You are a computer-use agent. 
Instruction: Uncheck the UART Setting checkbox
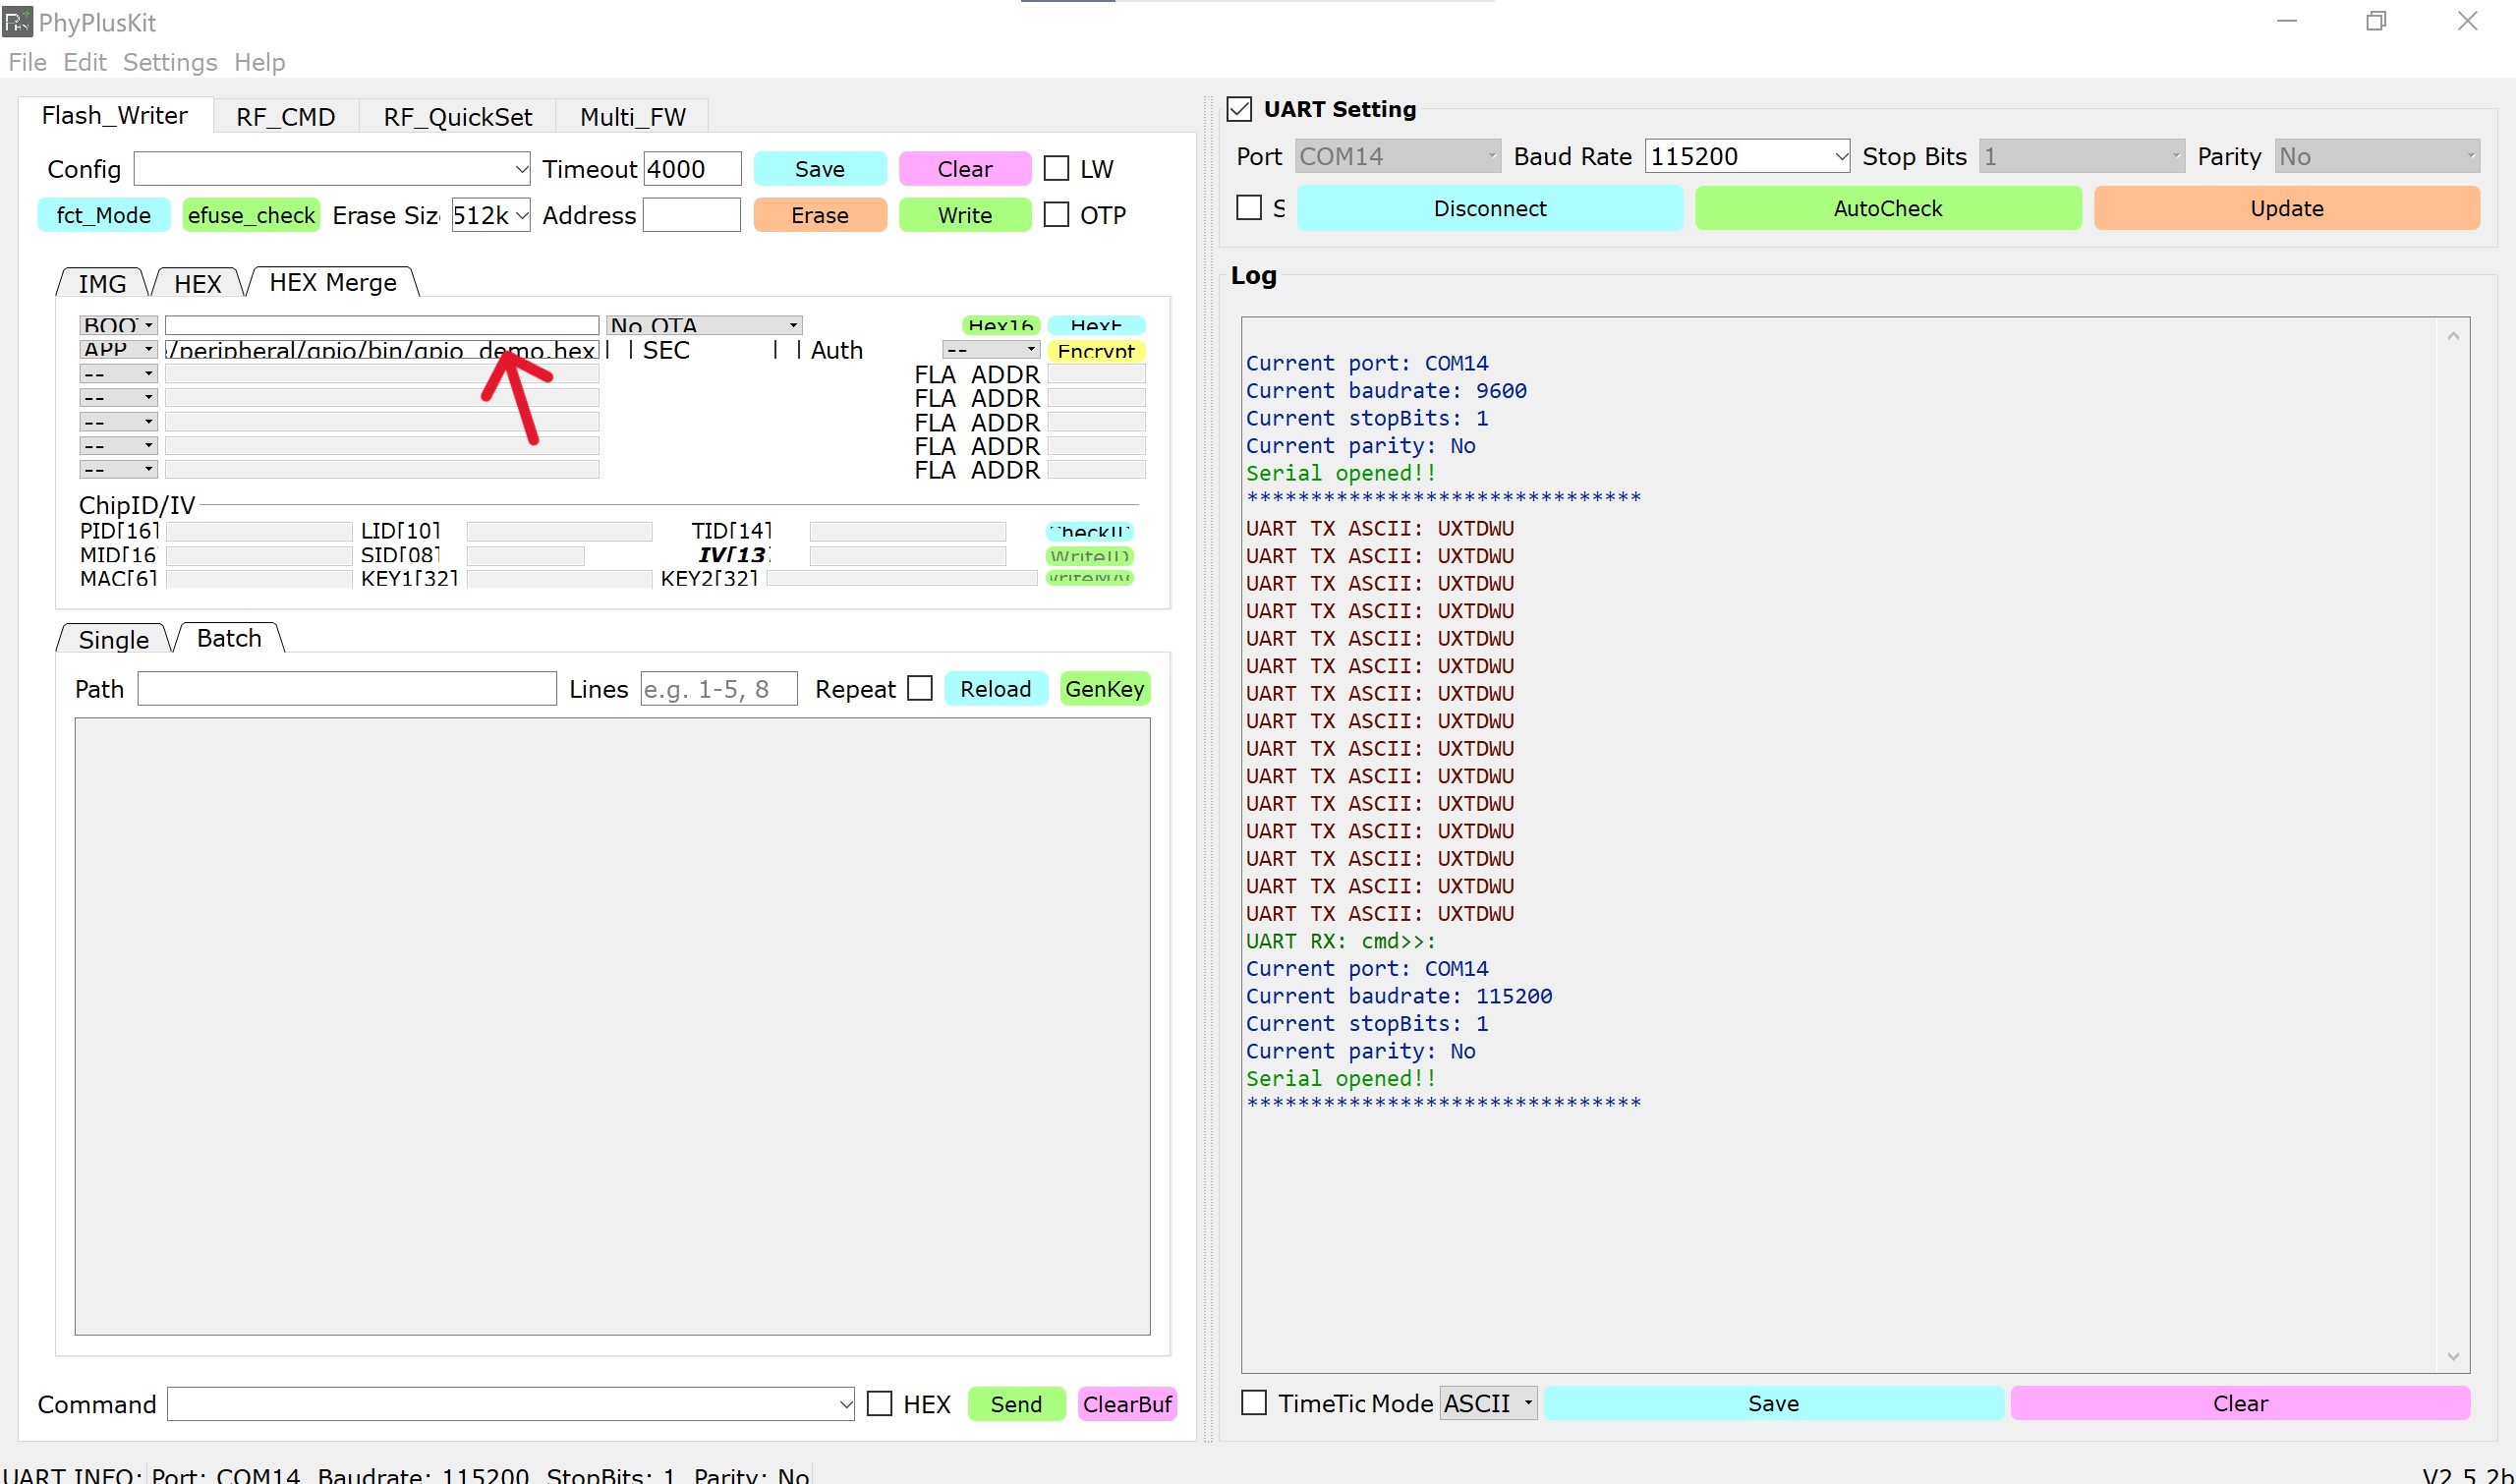[1239, 109]
